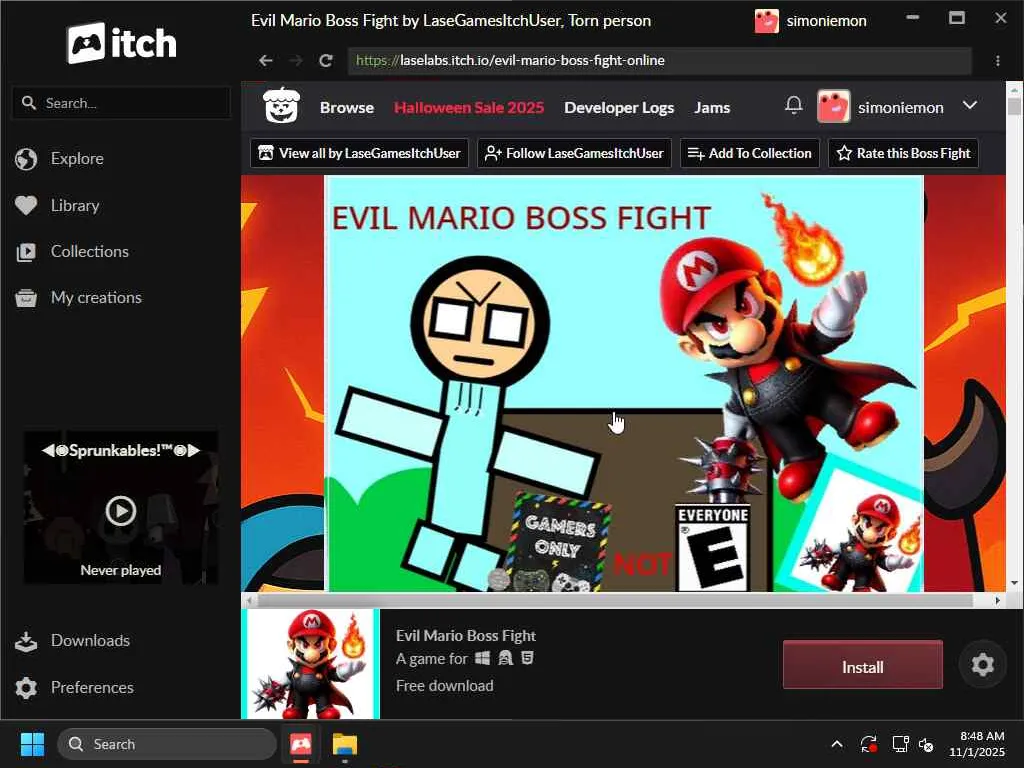Image resolution: width=1024 pixels, height=768 pixels.
Task: Open the three-dot menu beside address bar
Action: [x=997, y=61]
